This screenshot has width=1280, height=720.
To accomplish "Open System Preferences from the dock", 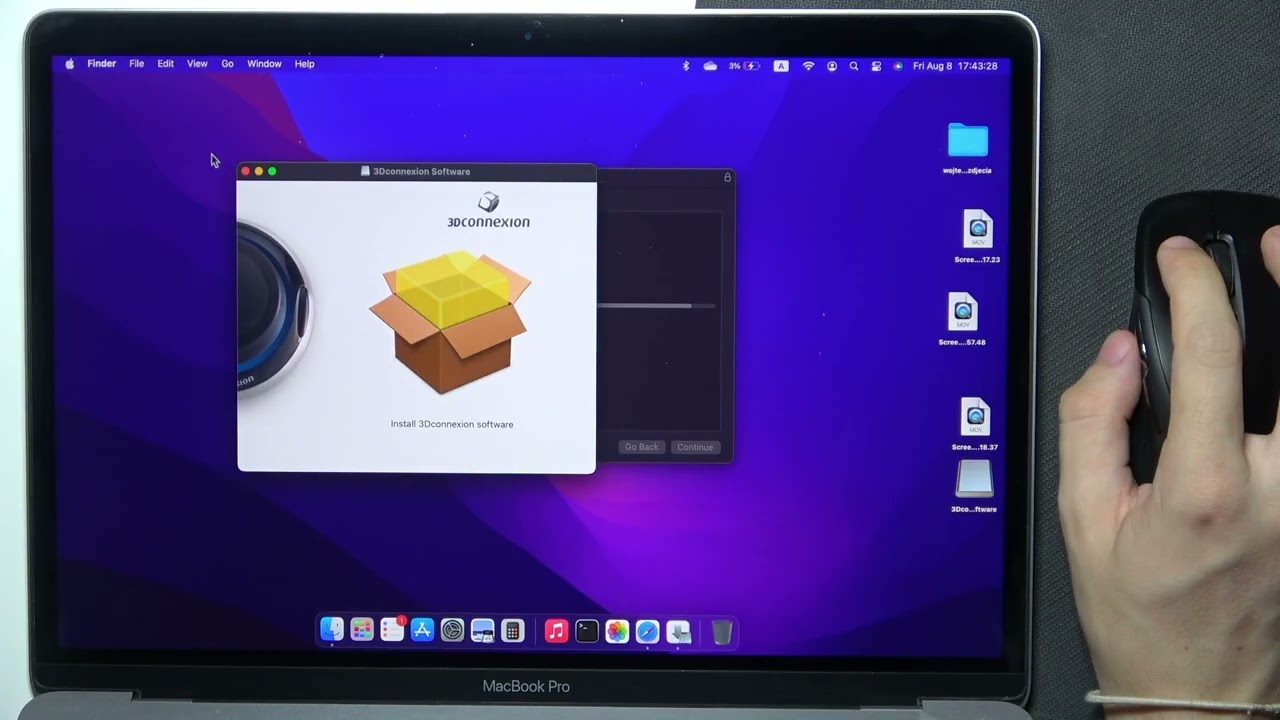I will (453, 630).
